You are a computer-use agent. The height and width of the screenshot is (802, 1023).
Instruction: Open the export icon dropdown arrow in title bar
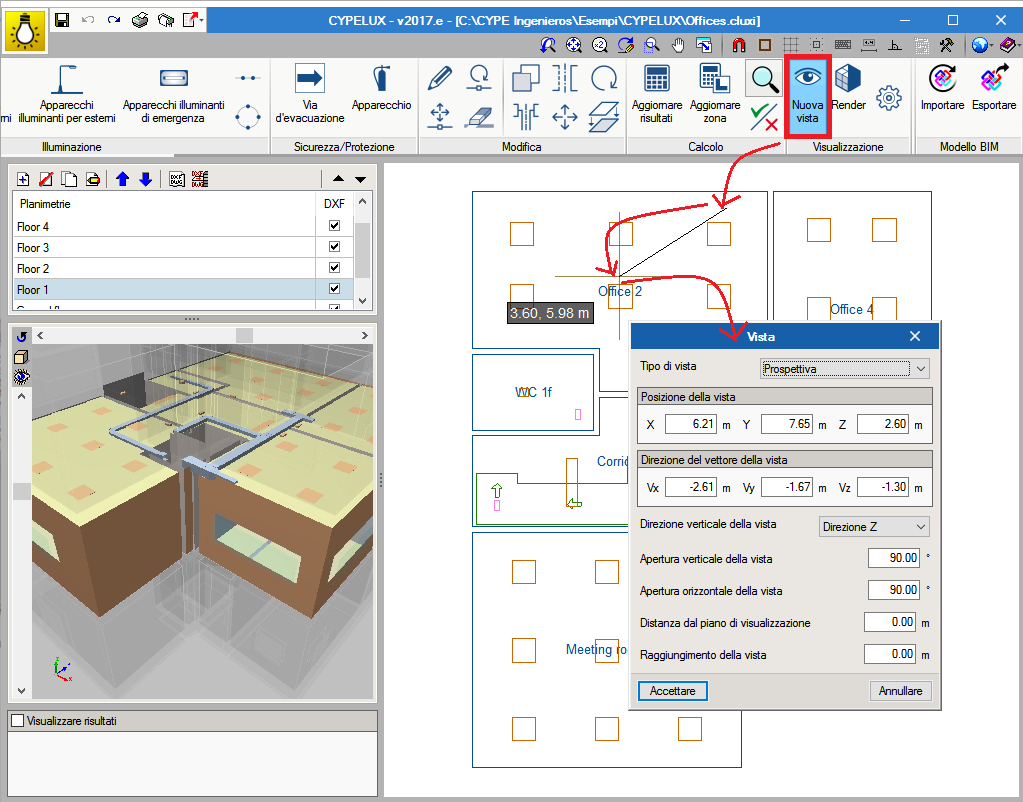[202, 20]
